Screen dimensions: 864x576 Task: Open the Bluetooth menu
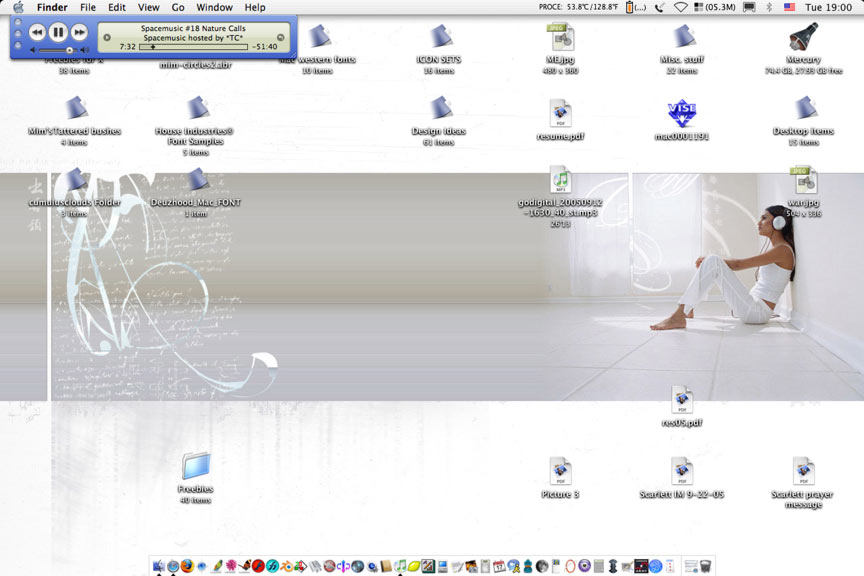pos(769,7)
